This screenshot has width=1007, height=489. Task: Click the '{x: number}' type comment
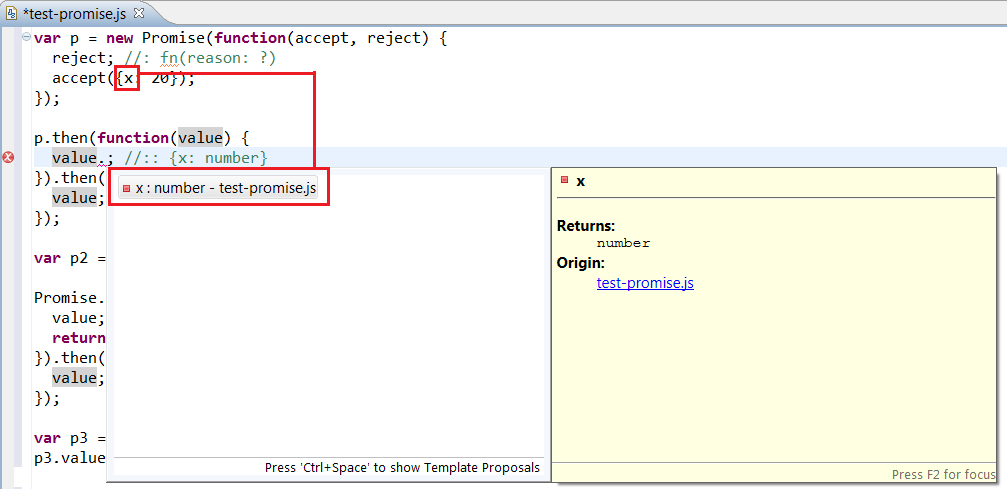[x=219, y=158]
